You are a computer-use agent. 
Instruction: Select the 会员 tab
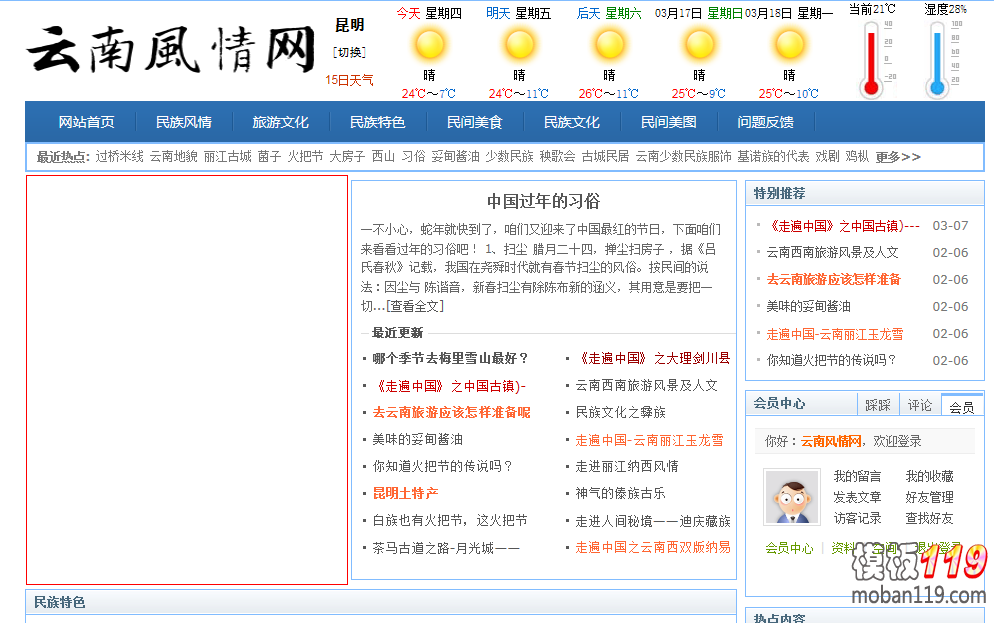pyautogui.click(x=962, y=406)
